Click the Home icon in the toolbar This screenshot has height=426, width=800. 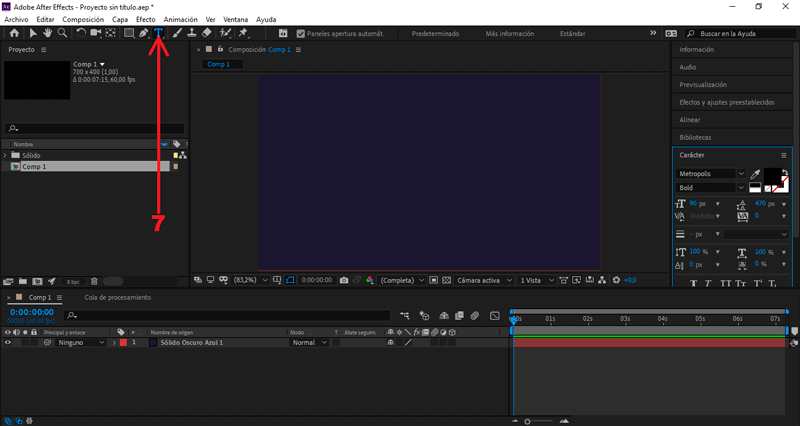click(x=14, y=33)
